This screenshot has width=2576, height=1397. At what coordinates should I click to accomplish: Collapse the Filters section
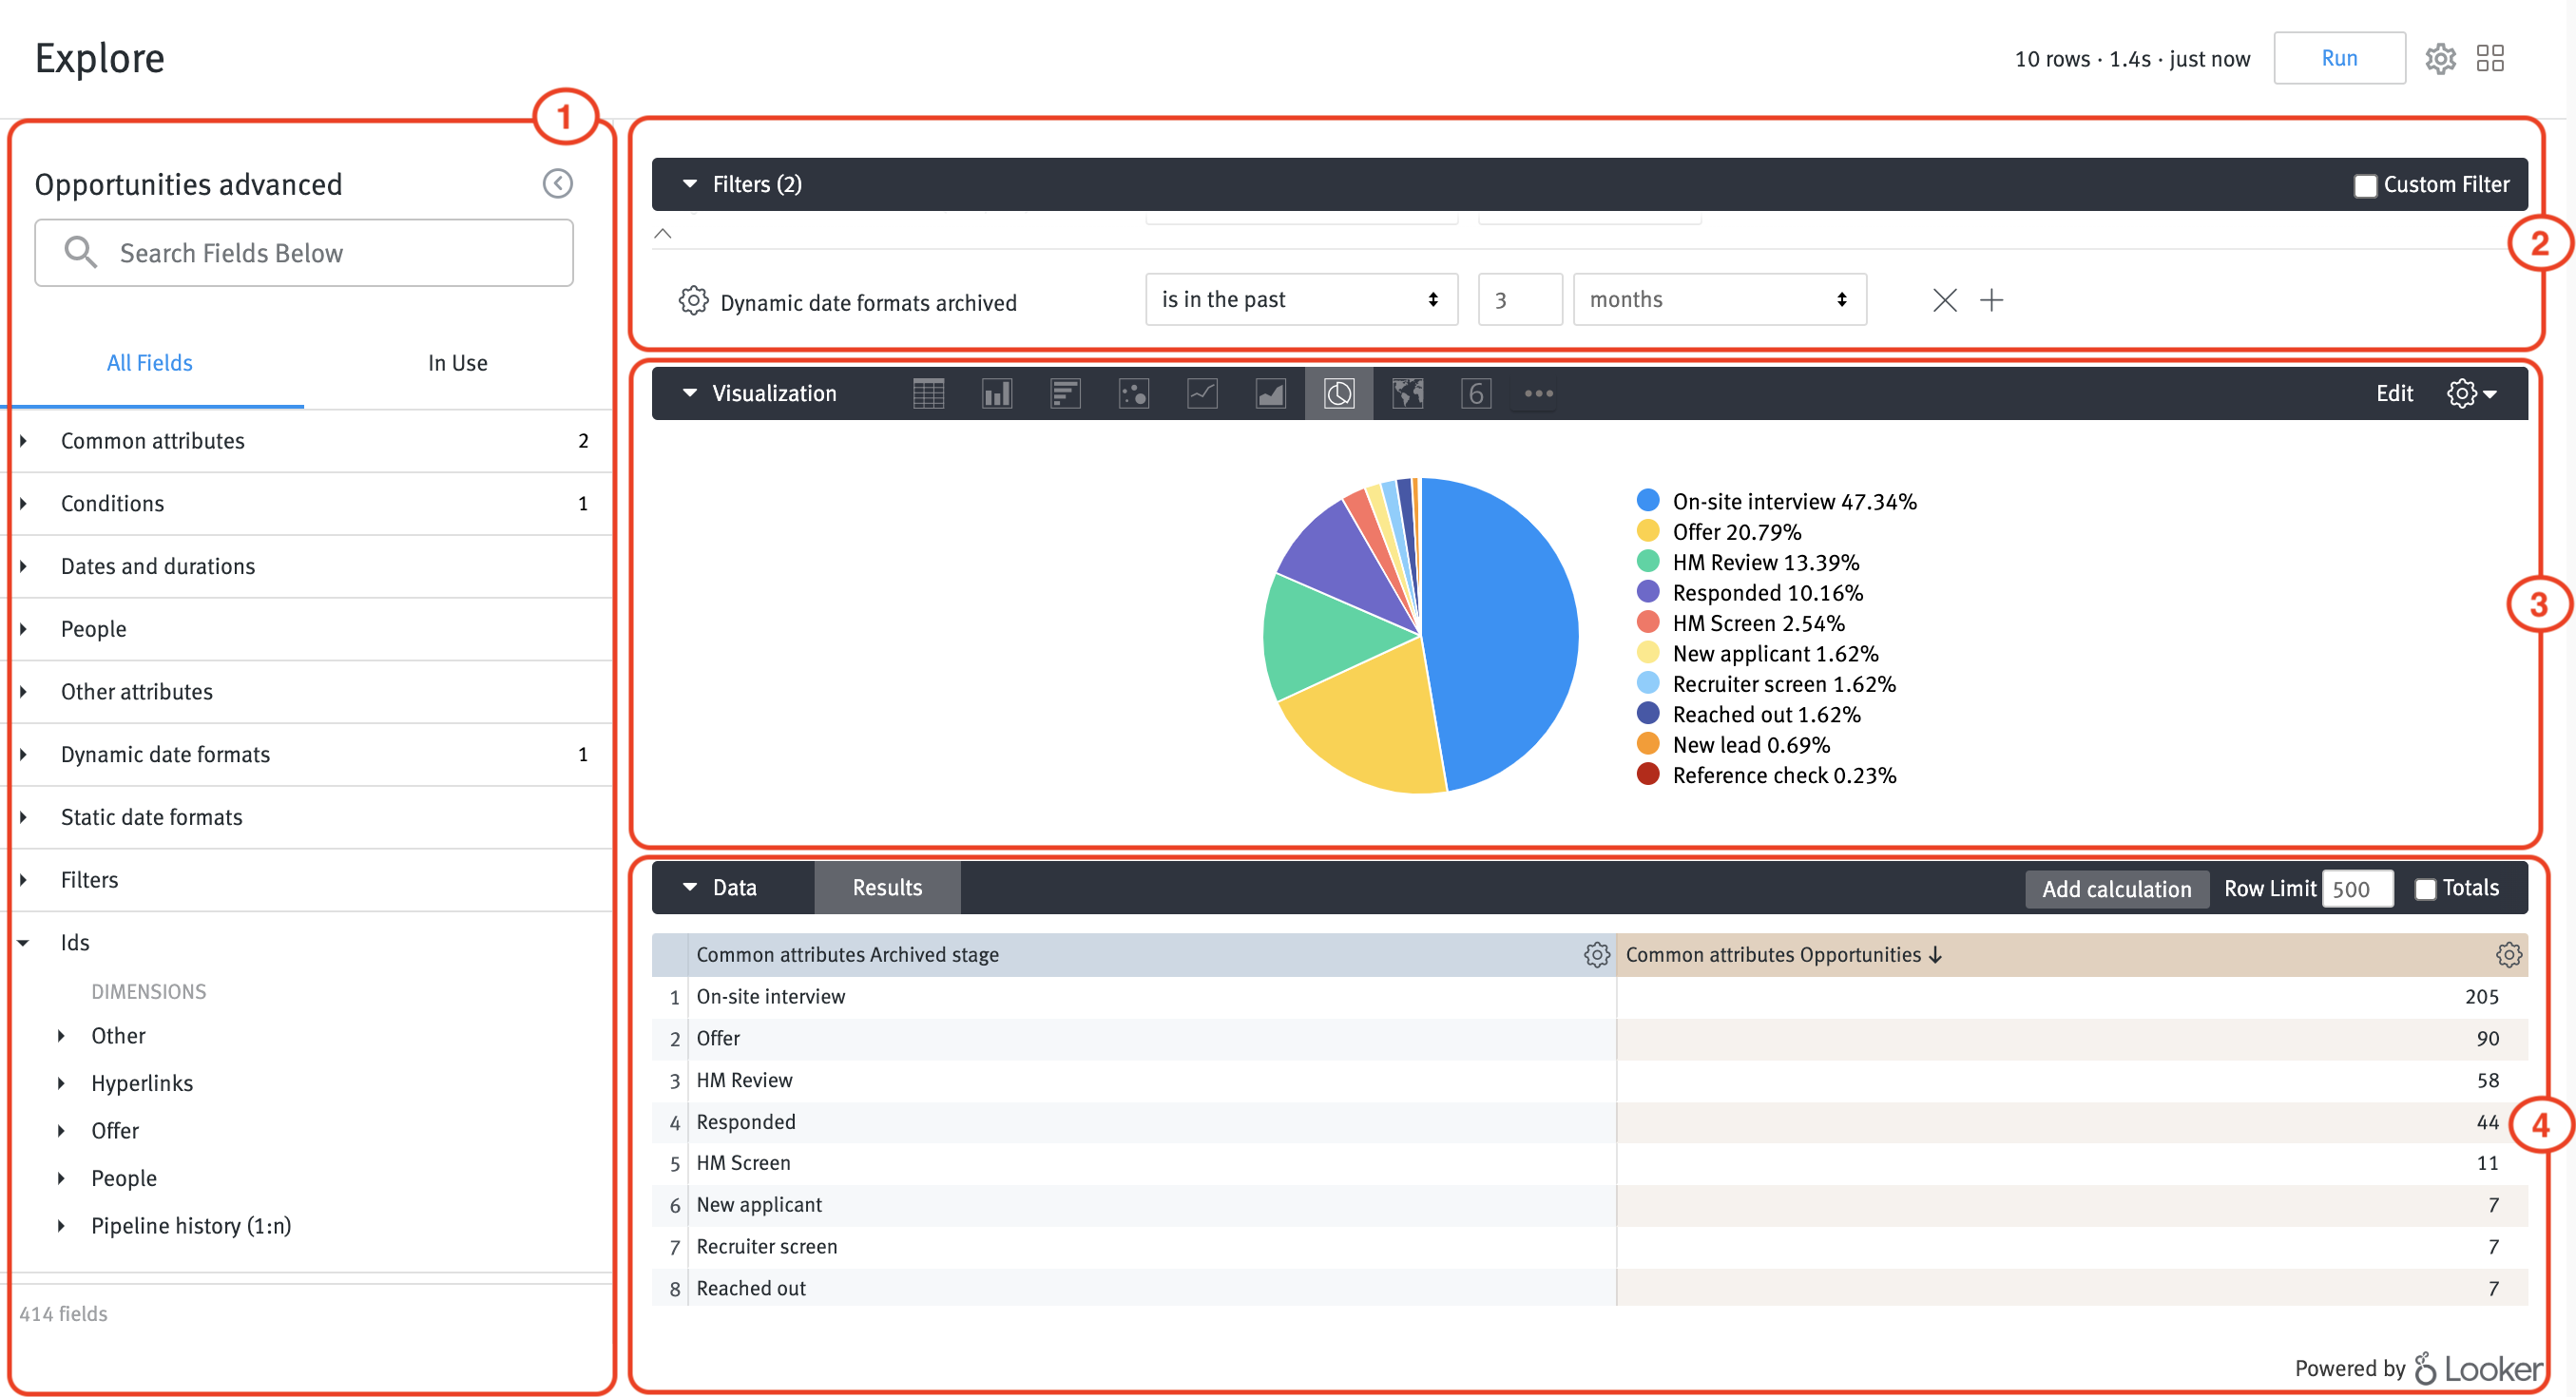tap(689, 184)
